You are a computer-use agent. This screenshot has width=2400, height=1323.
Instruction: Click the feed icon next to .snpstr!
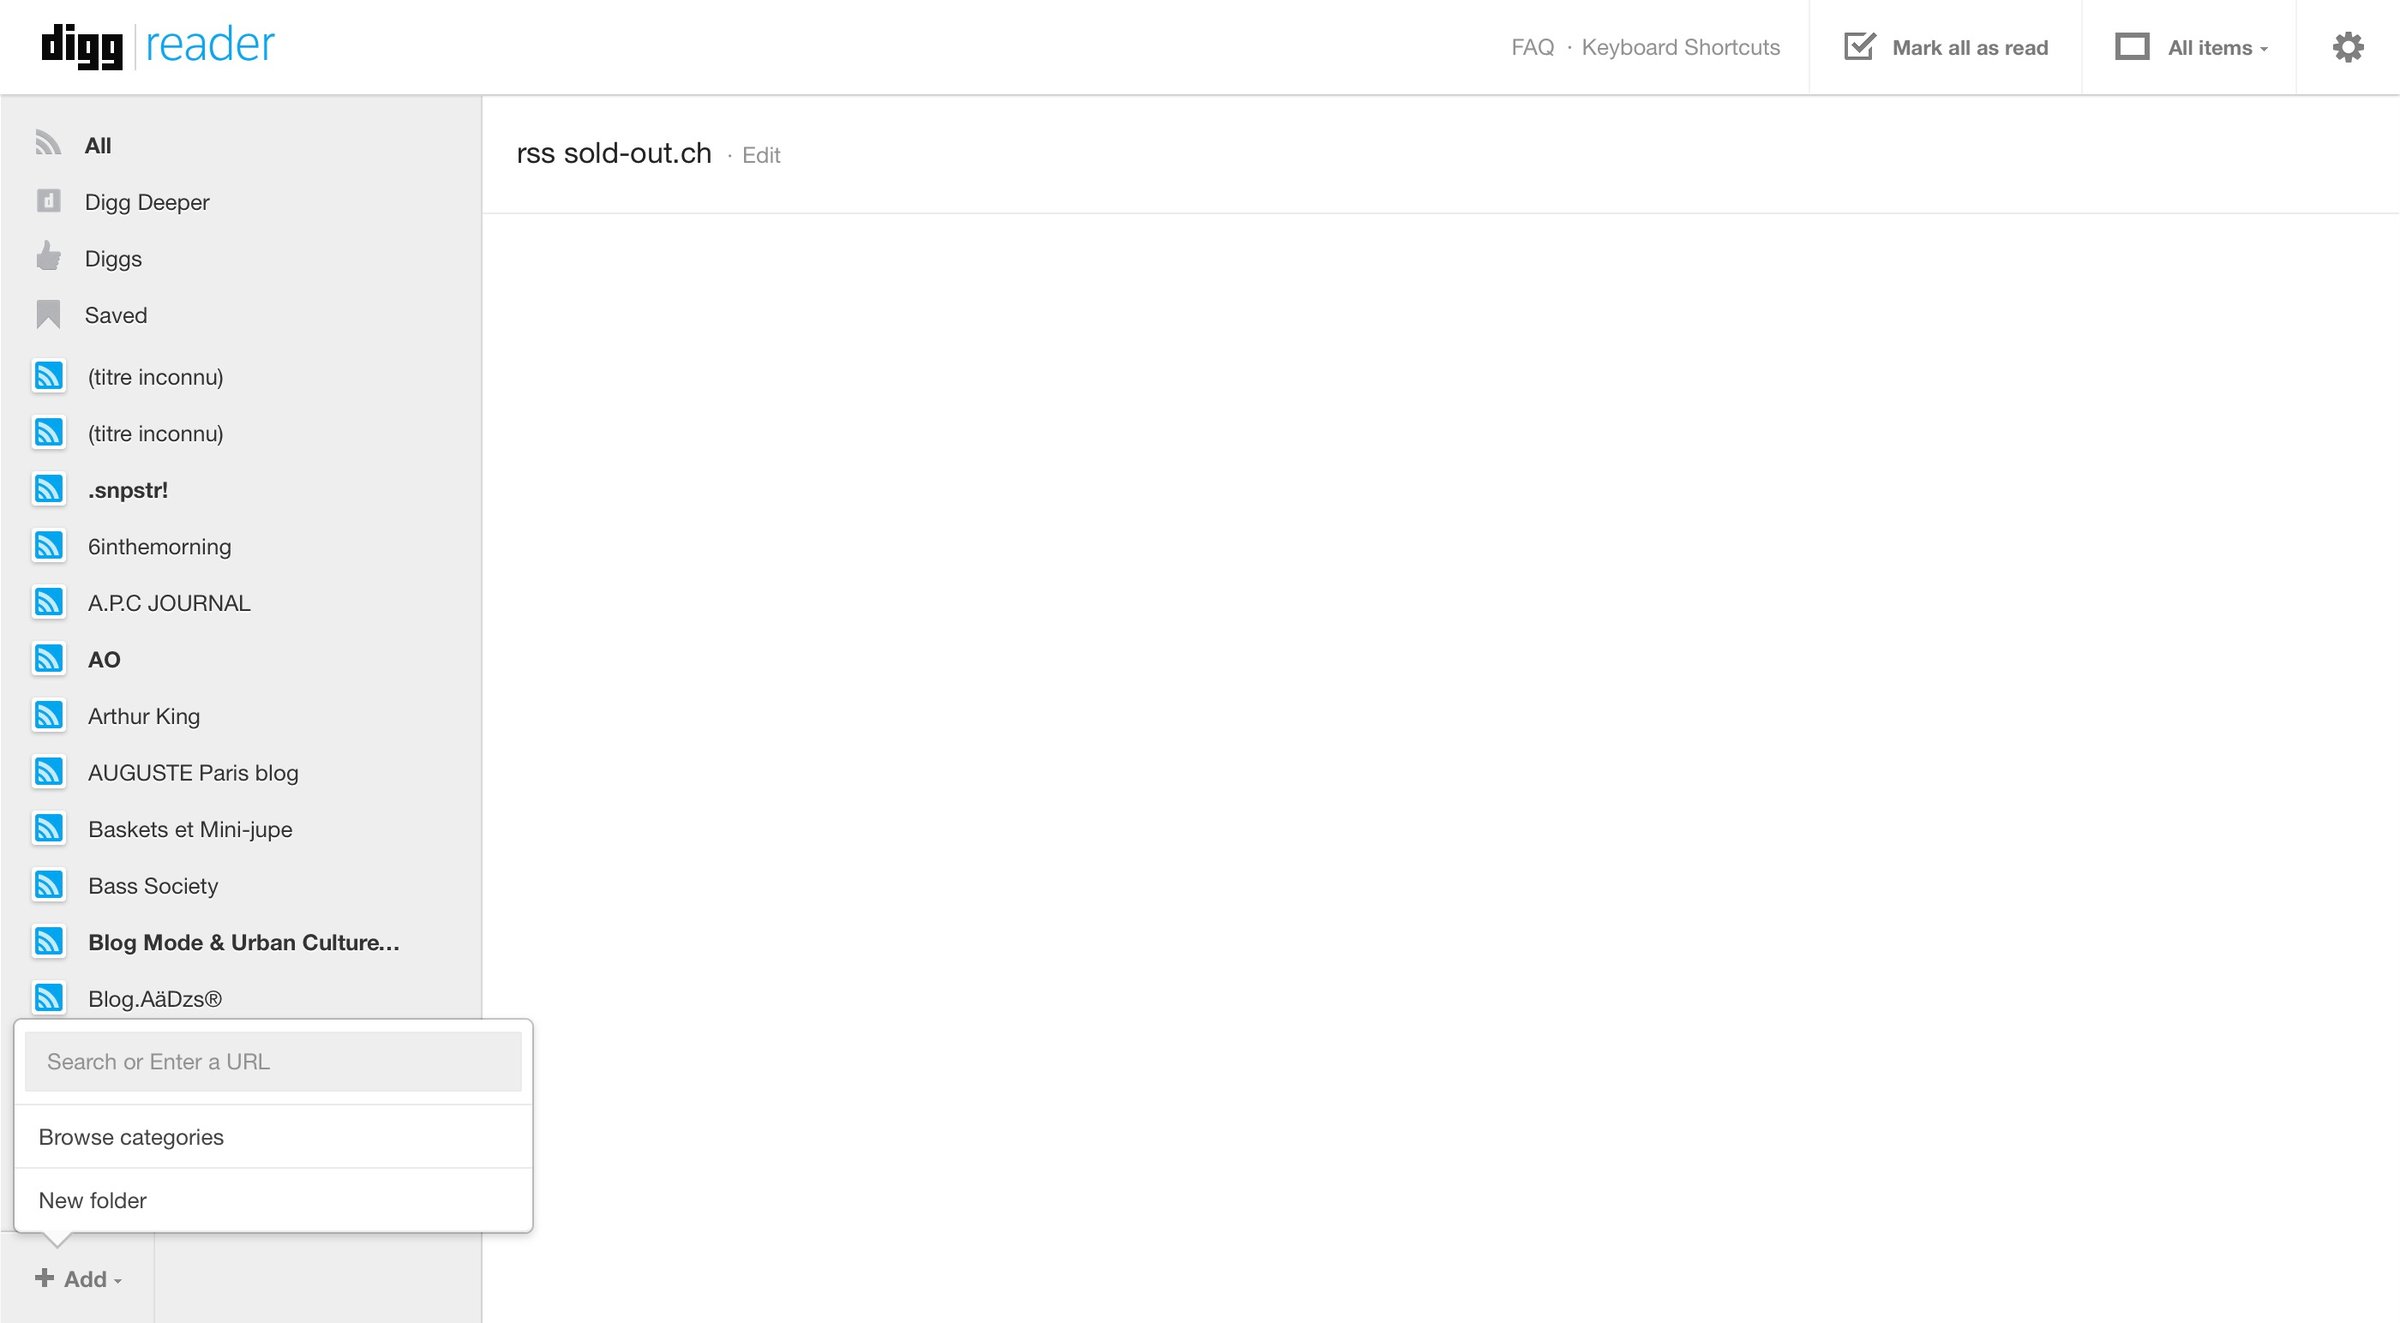tap(49, 489)
